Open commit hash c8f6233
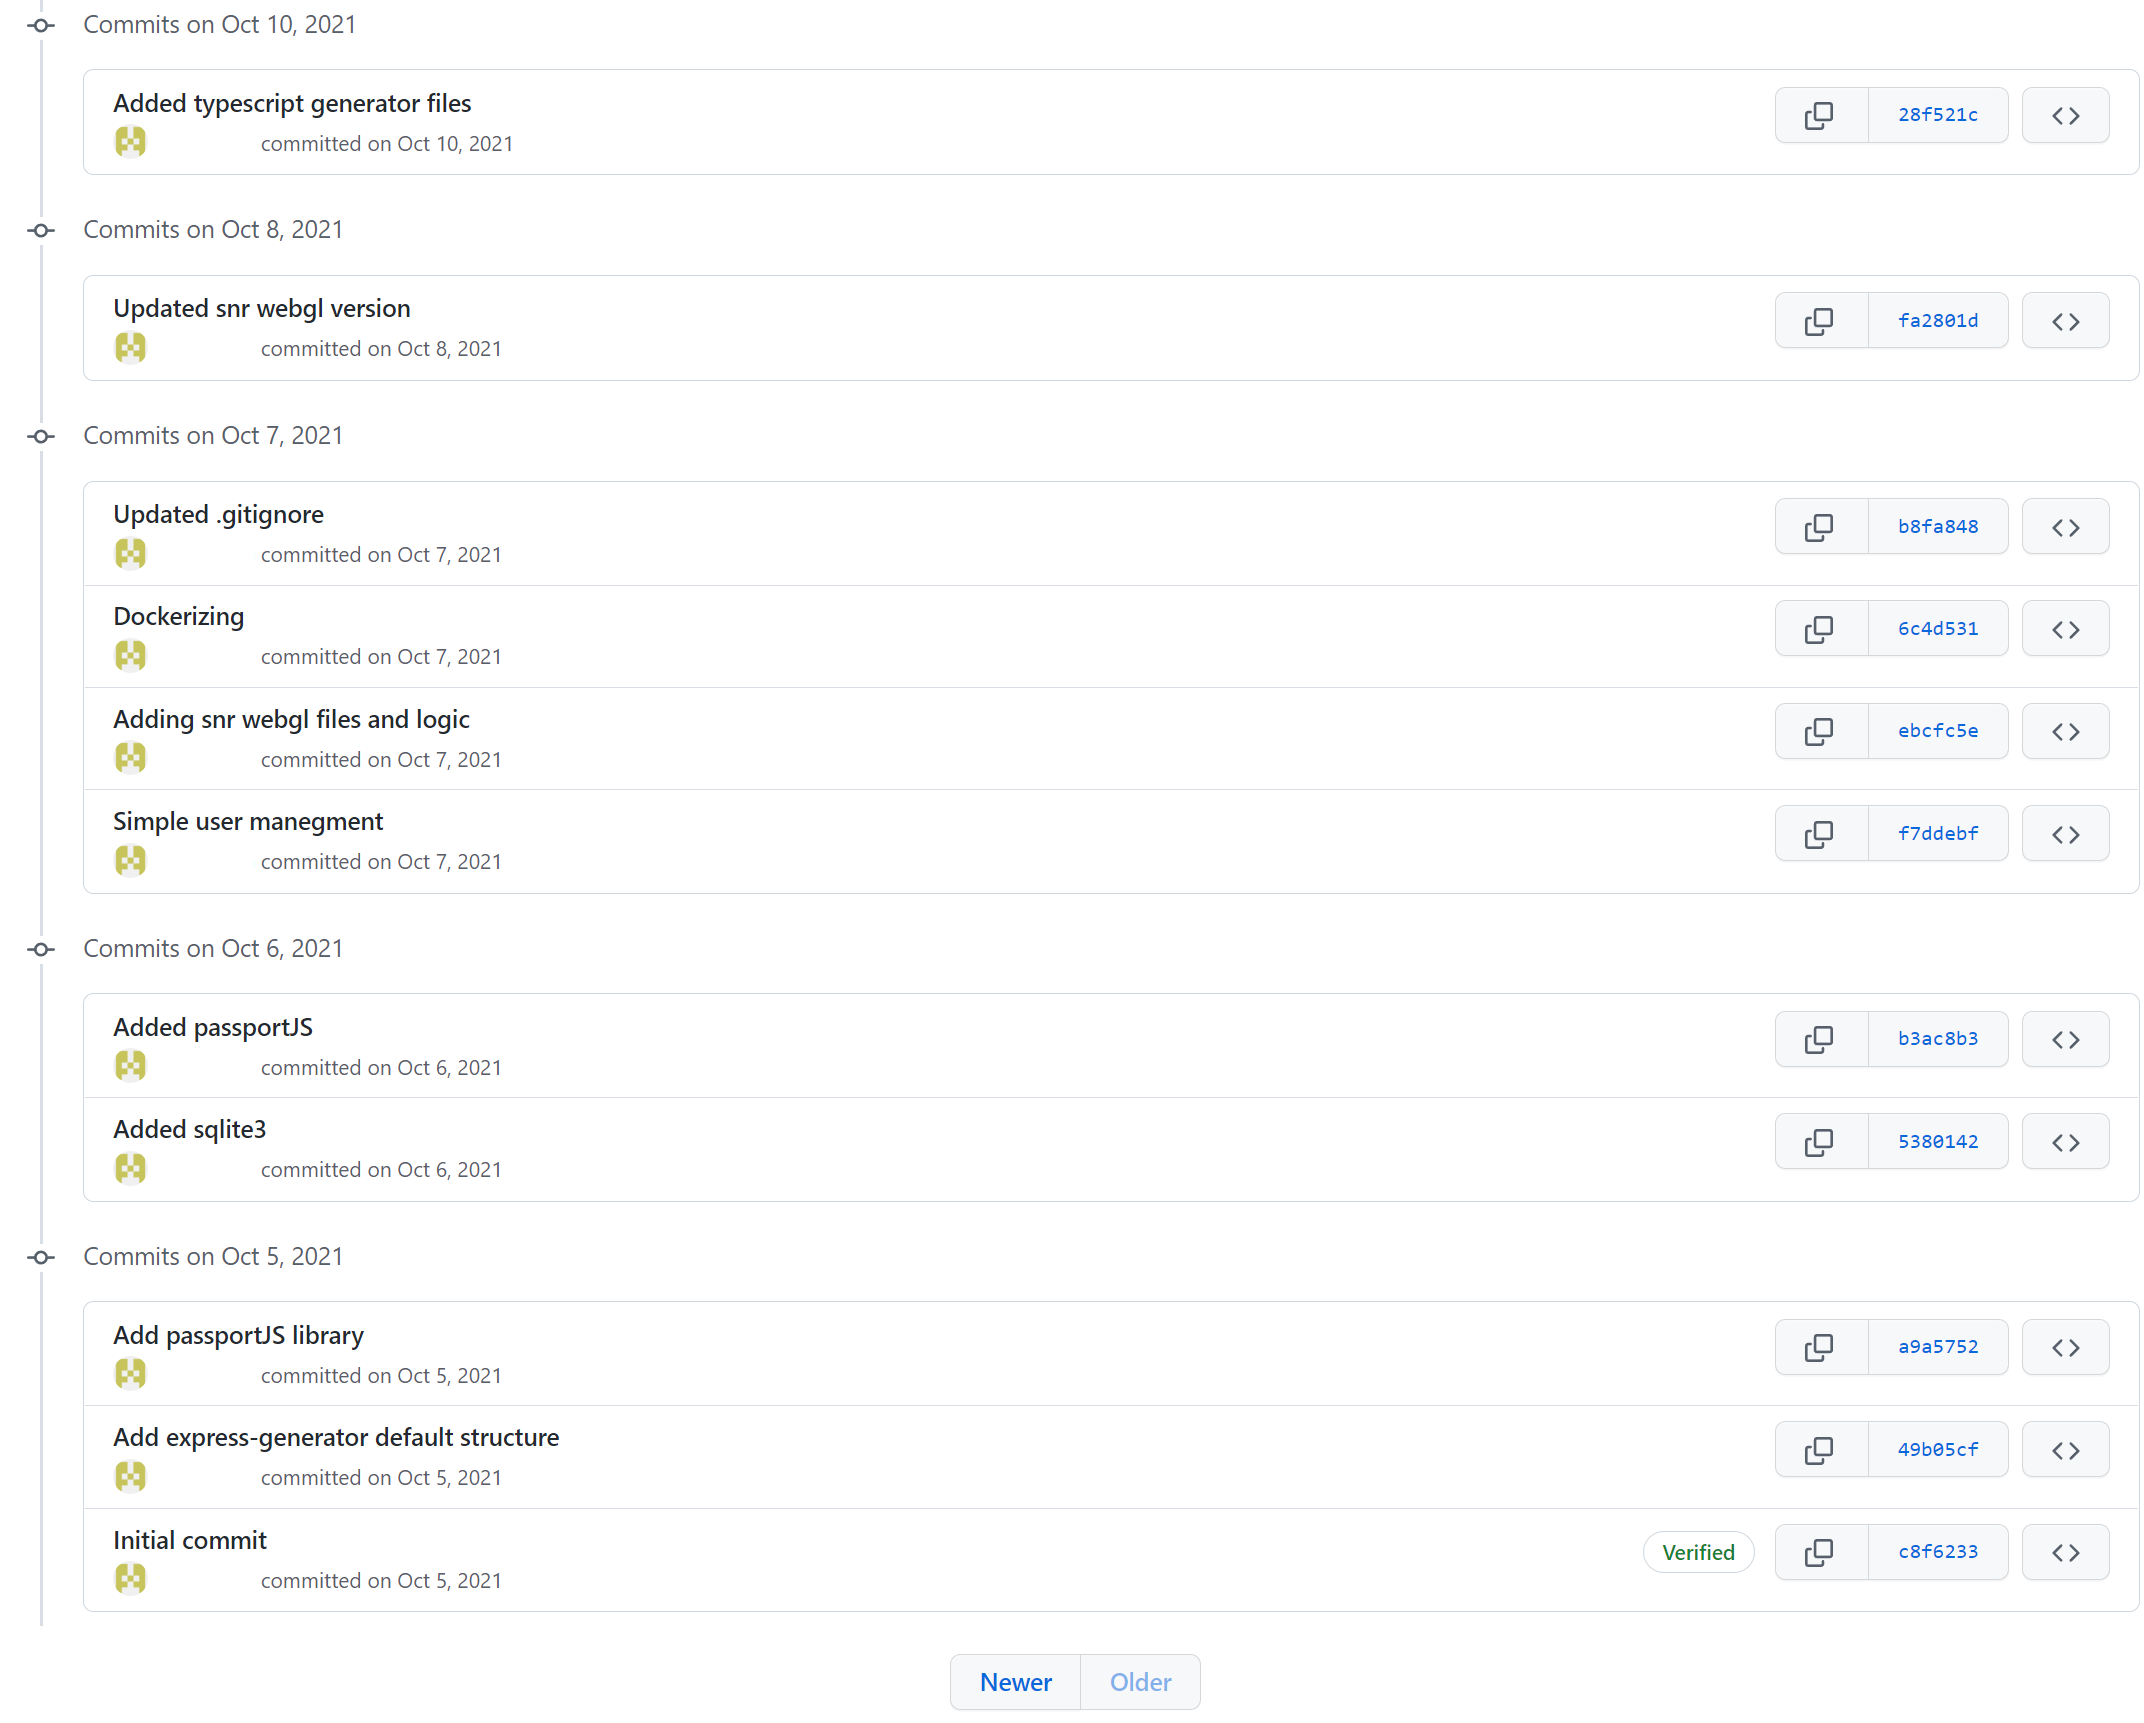Screen dimensions: 2144x1723 [1937, 1552]
